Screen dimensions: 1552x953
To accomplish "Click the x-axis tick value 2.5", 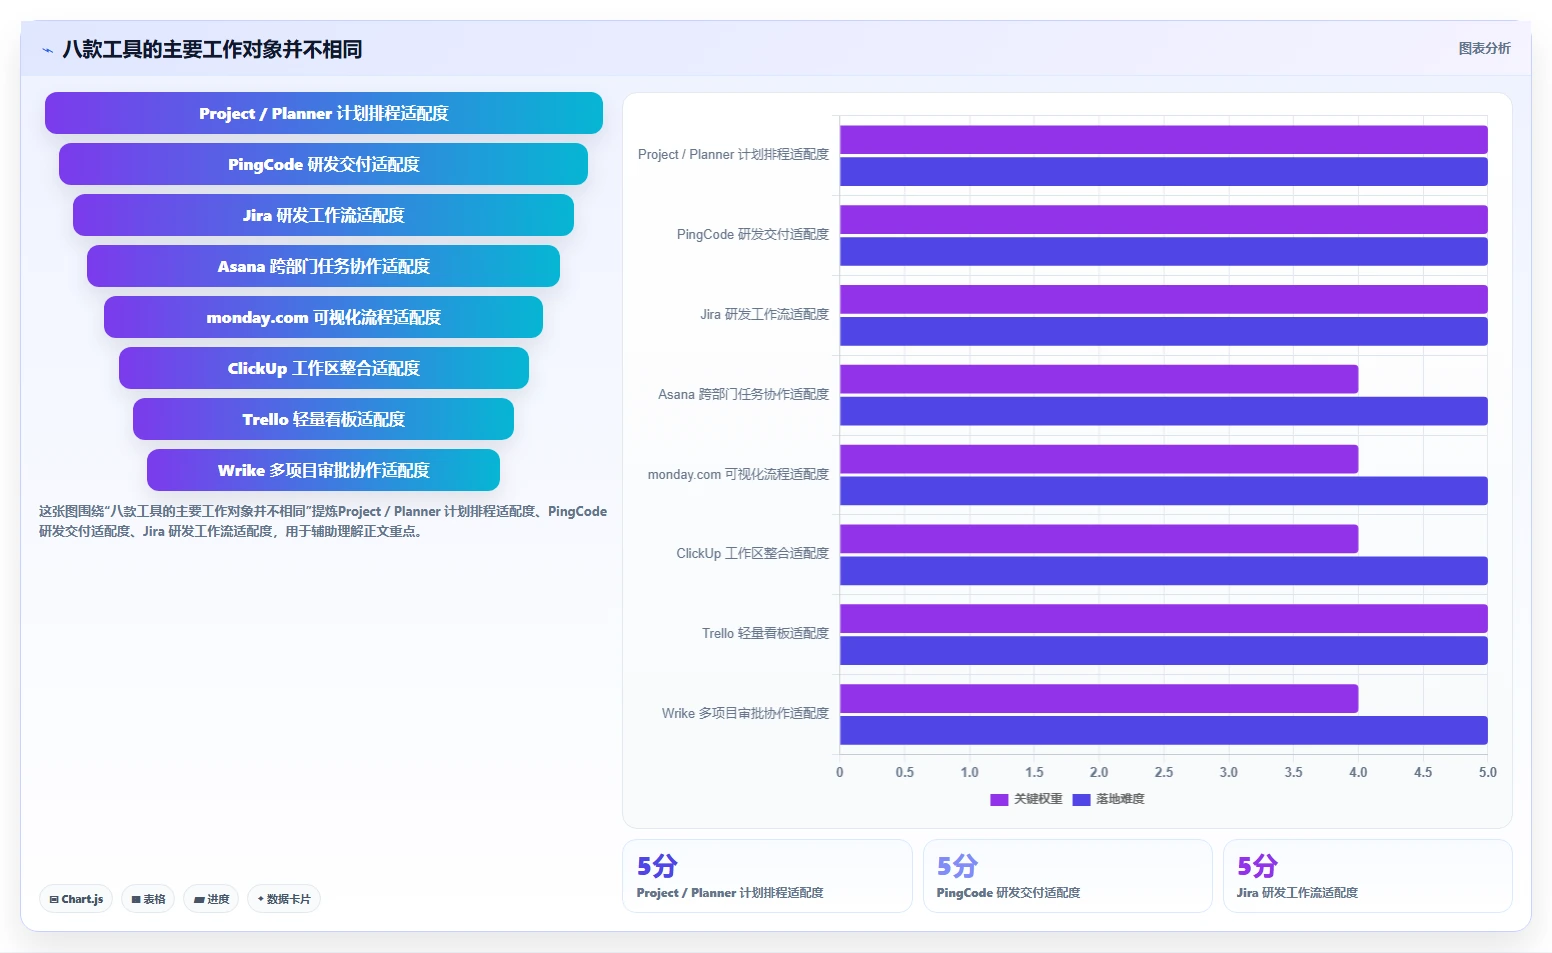I will coord(1164,773).
